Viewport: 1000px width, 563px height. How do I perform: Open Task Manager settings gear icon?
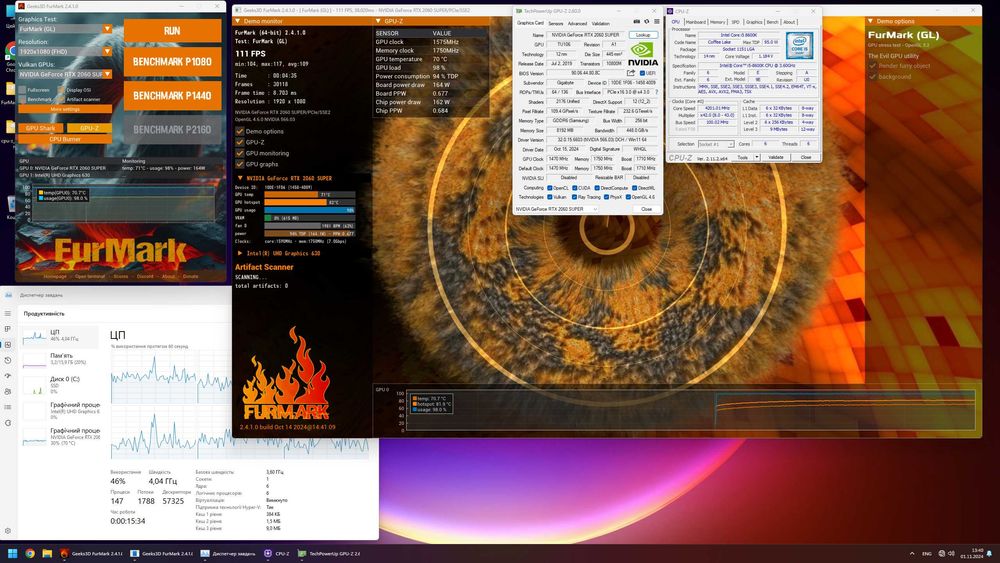[8, 530]
